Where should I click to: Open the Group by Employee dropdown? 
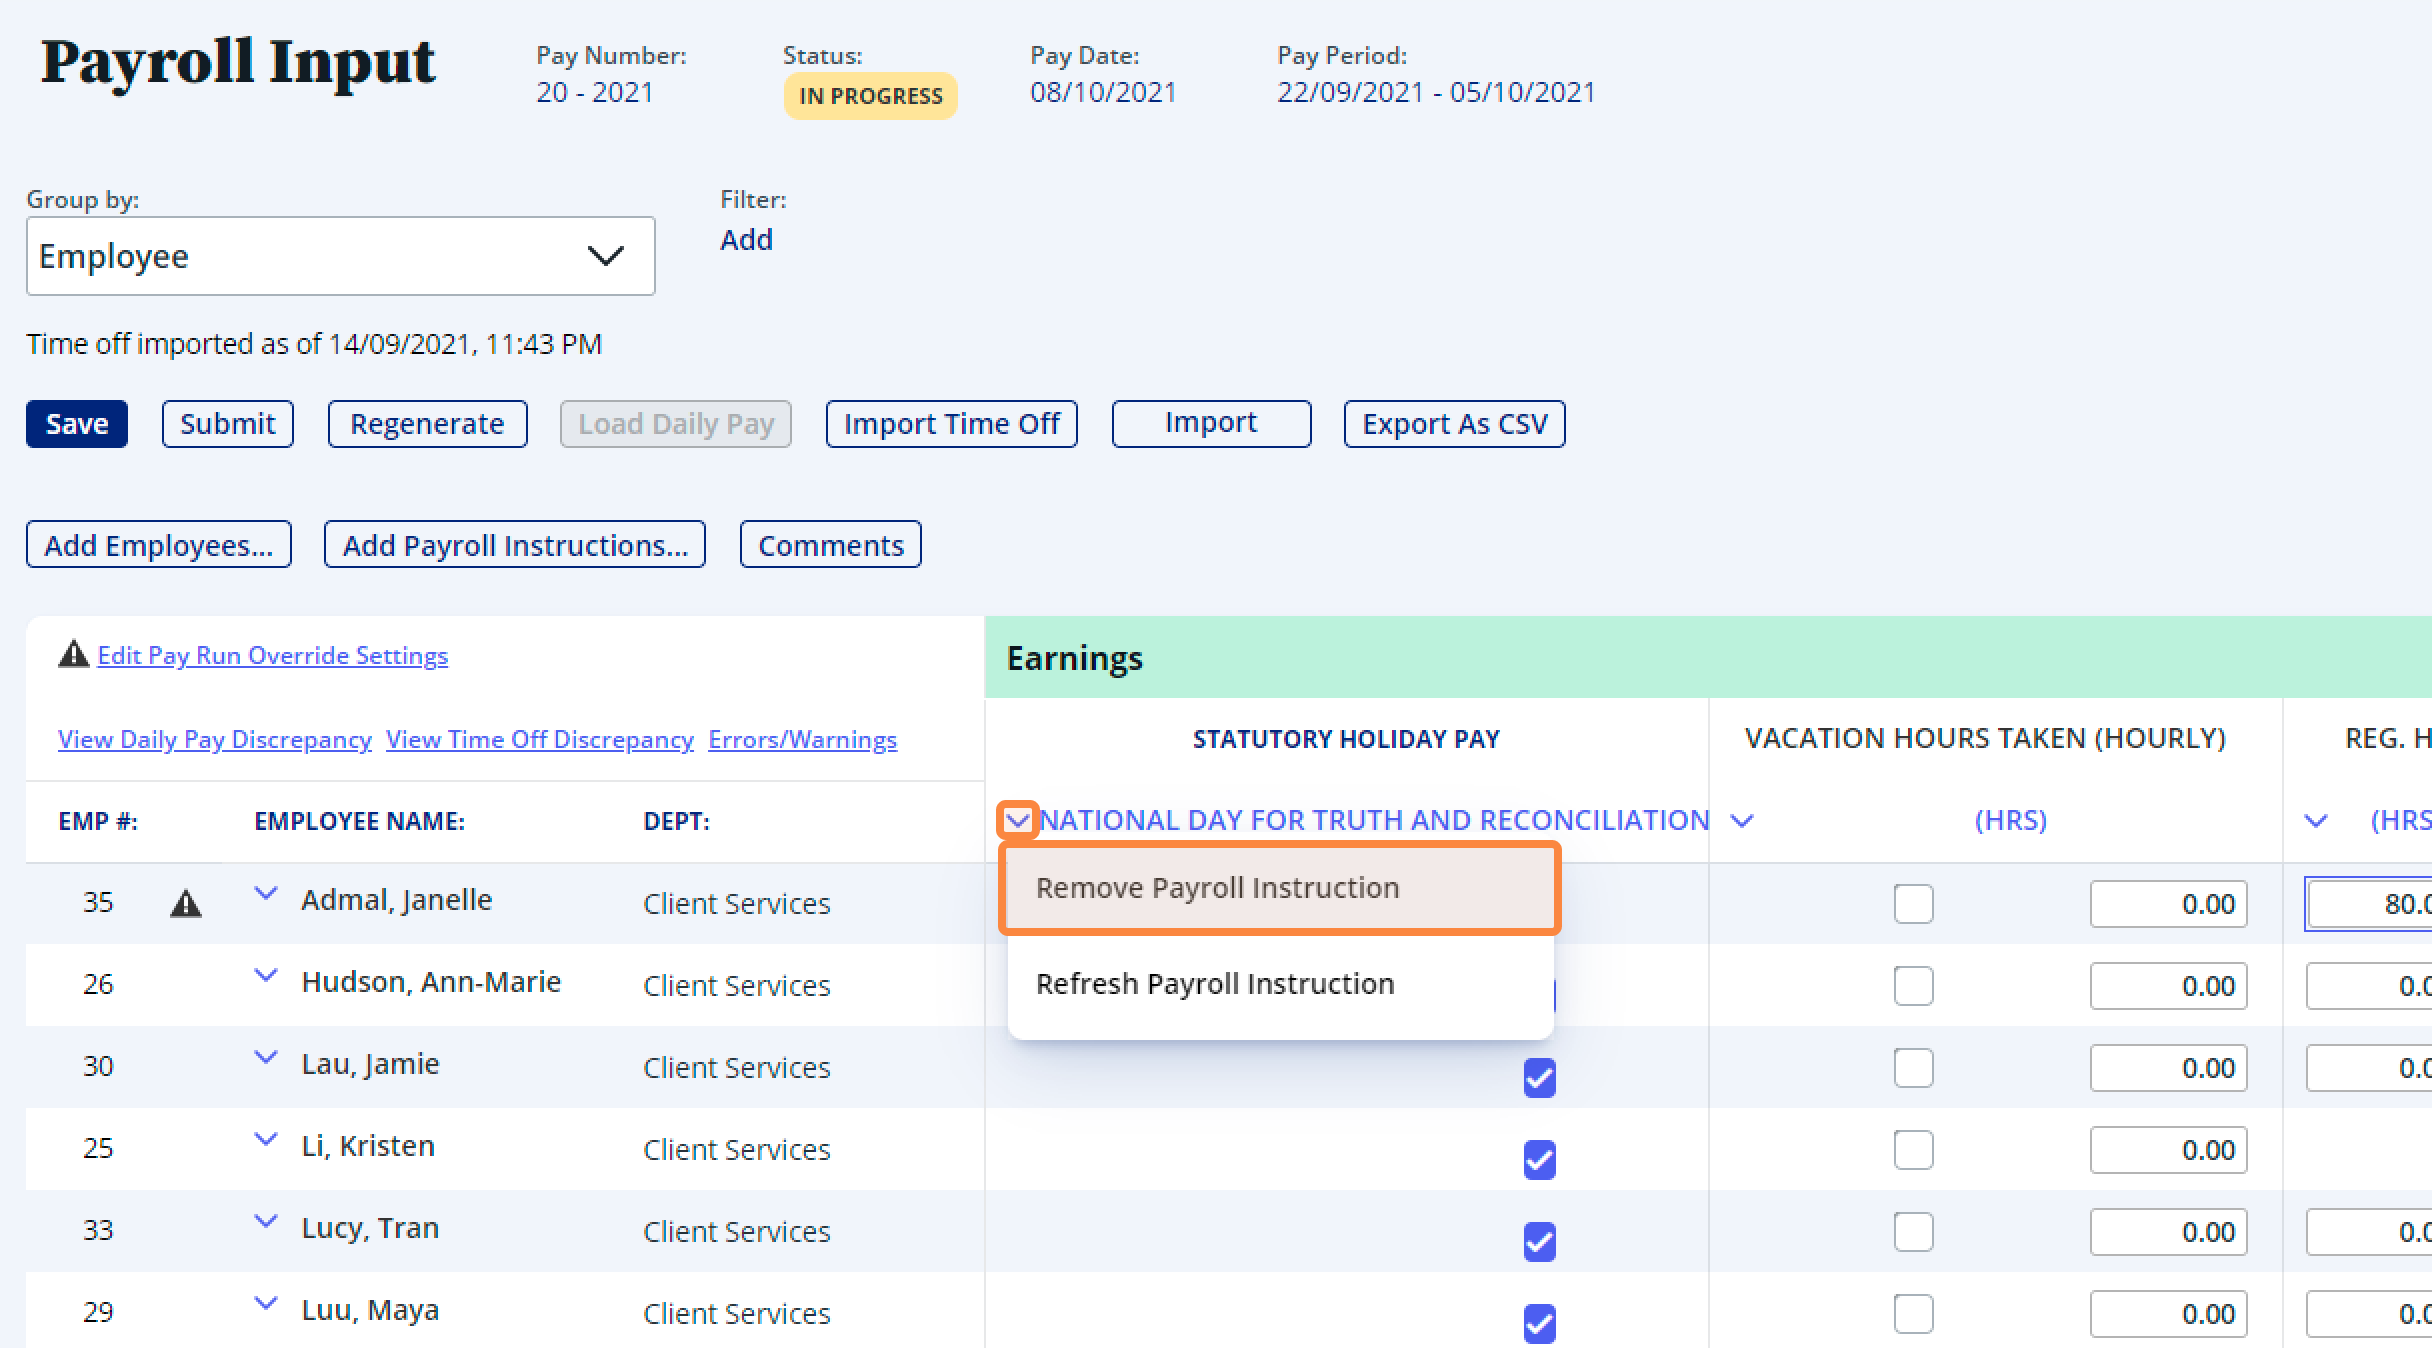(340, 256)
